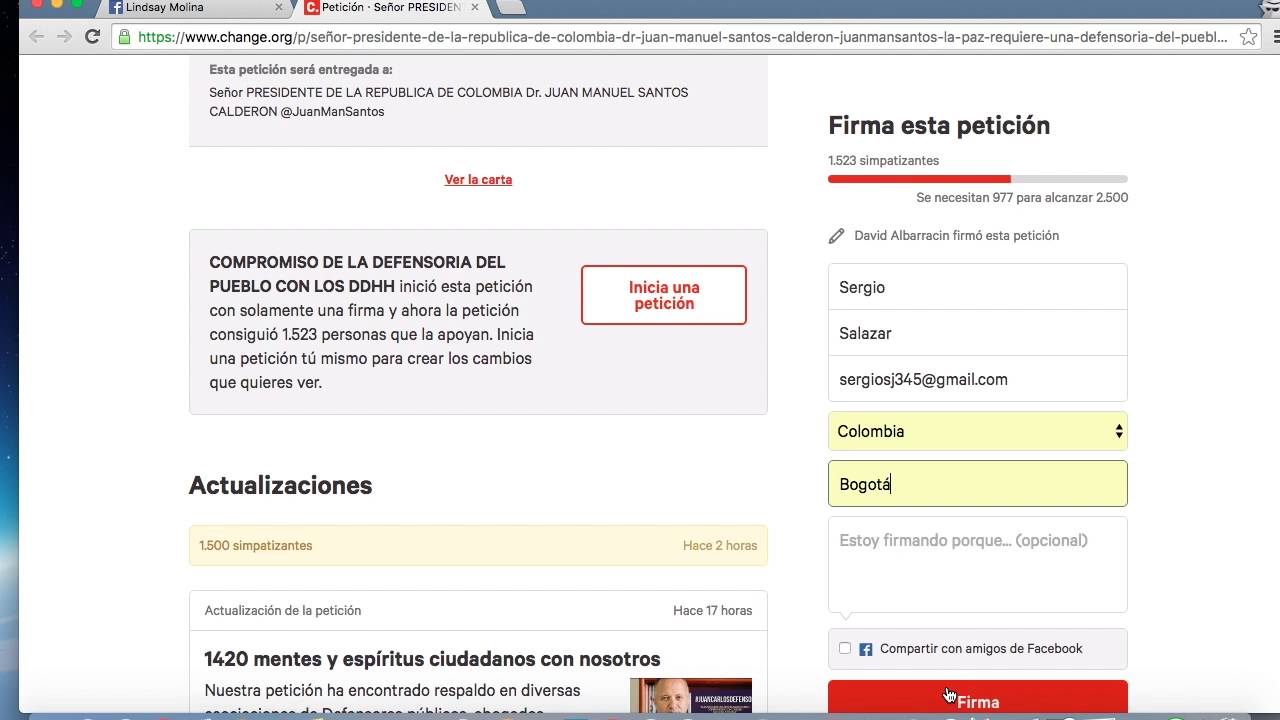Screen dimensions: 1280x720
Task: Reload the page with refresh icon
Action: pyautogui.click(x=92, y=37)
